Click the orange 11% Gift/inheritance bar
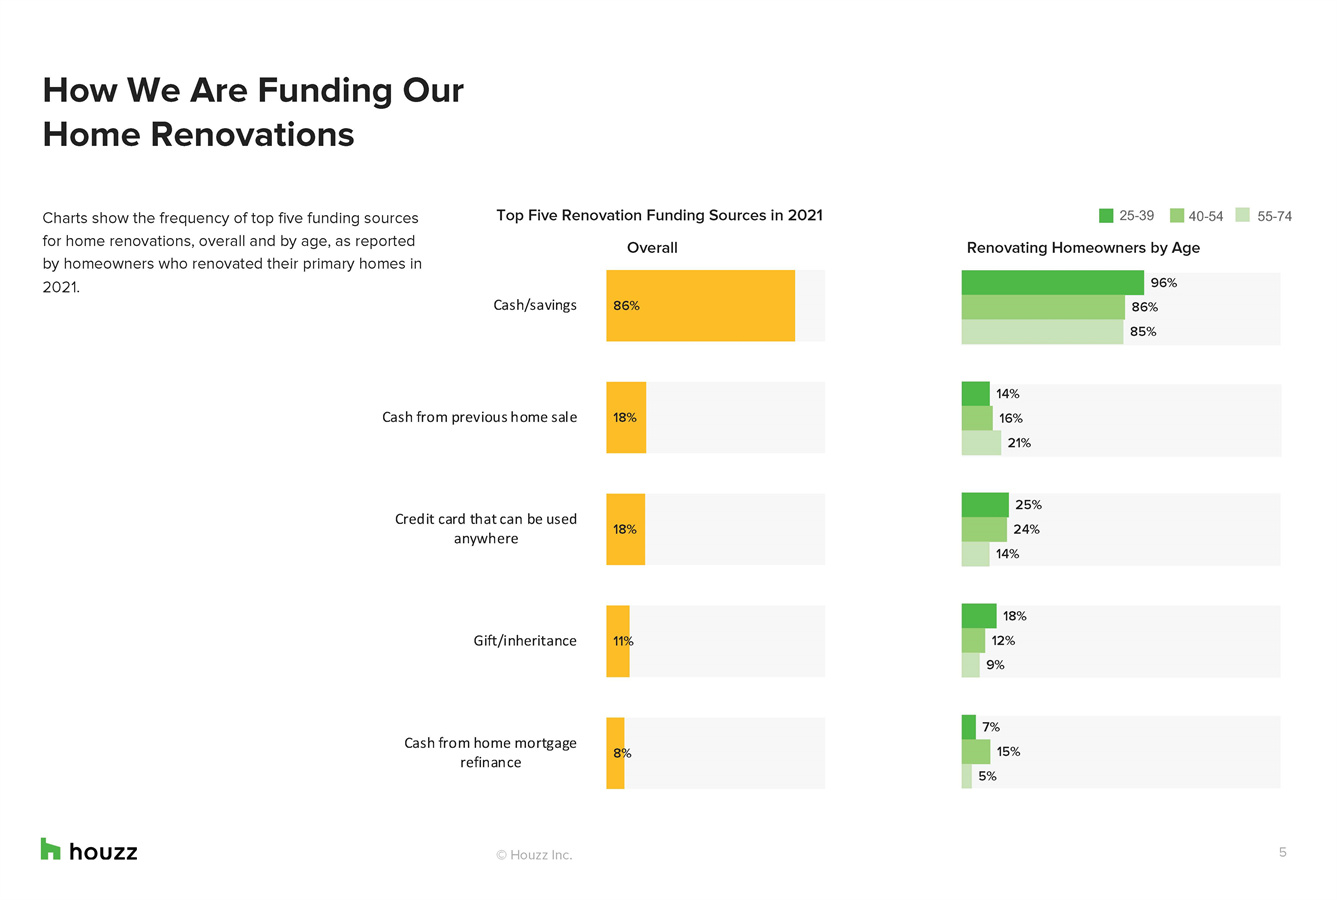1337x900 pixels. 618,641
